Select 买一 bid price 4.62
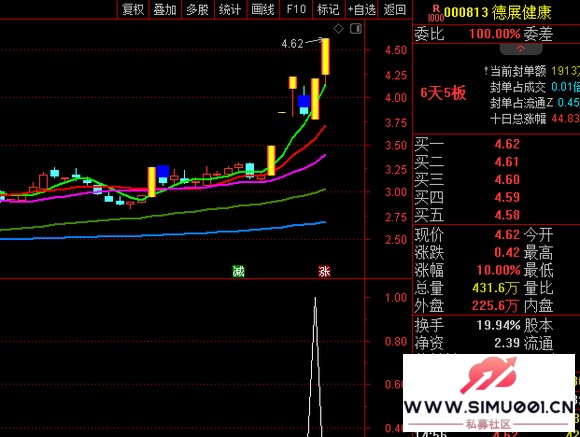Screen dimensions: 580x437 (x=507, y=144)
